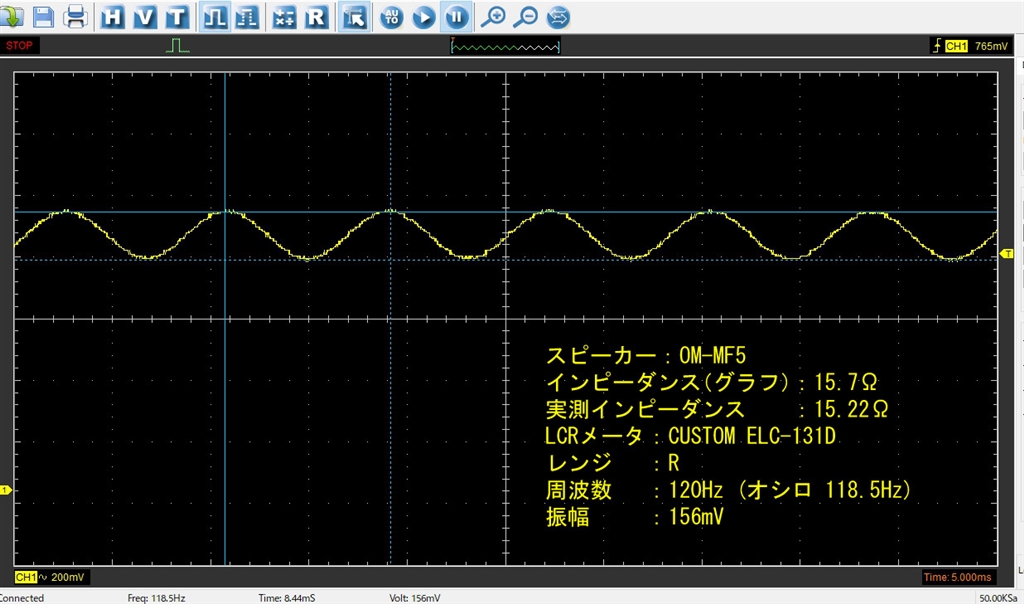The height and width of the screenshot is (604, 1024).
Task: Start acquisition with the play button
Action: click(424, 17)
